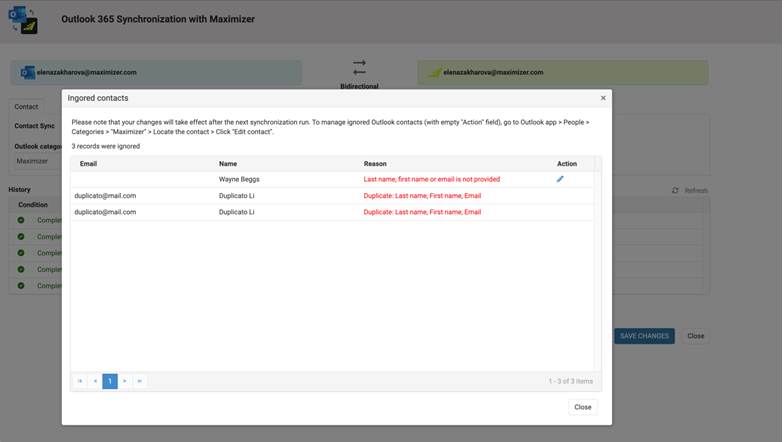Viewport: 784px width, 442px height.
Task: Click the '1 - 3 of 3 items' pager label
Action: (x=570, y=381)
